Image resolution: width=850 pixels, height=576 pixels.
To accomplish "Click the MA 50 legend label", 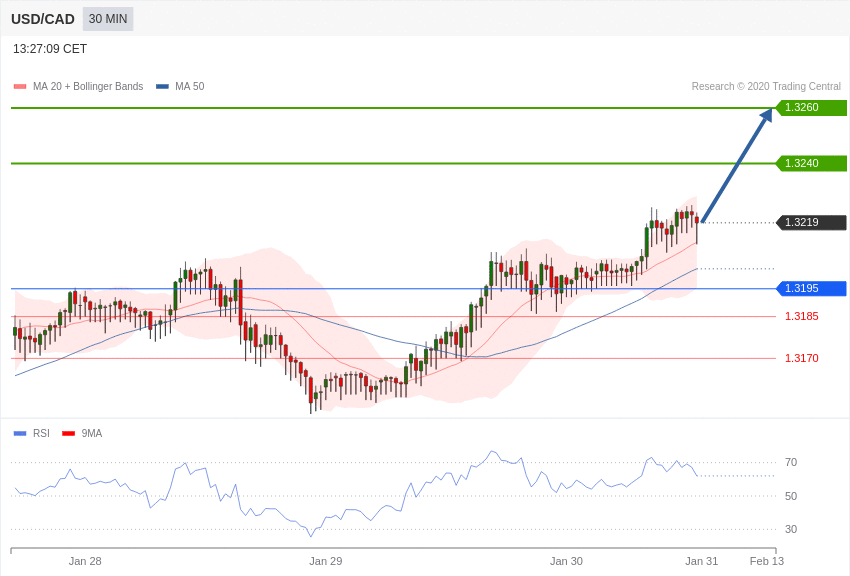I will (190, 86).
